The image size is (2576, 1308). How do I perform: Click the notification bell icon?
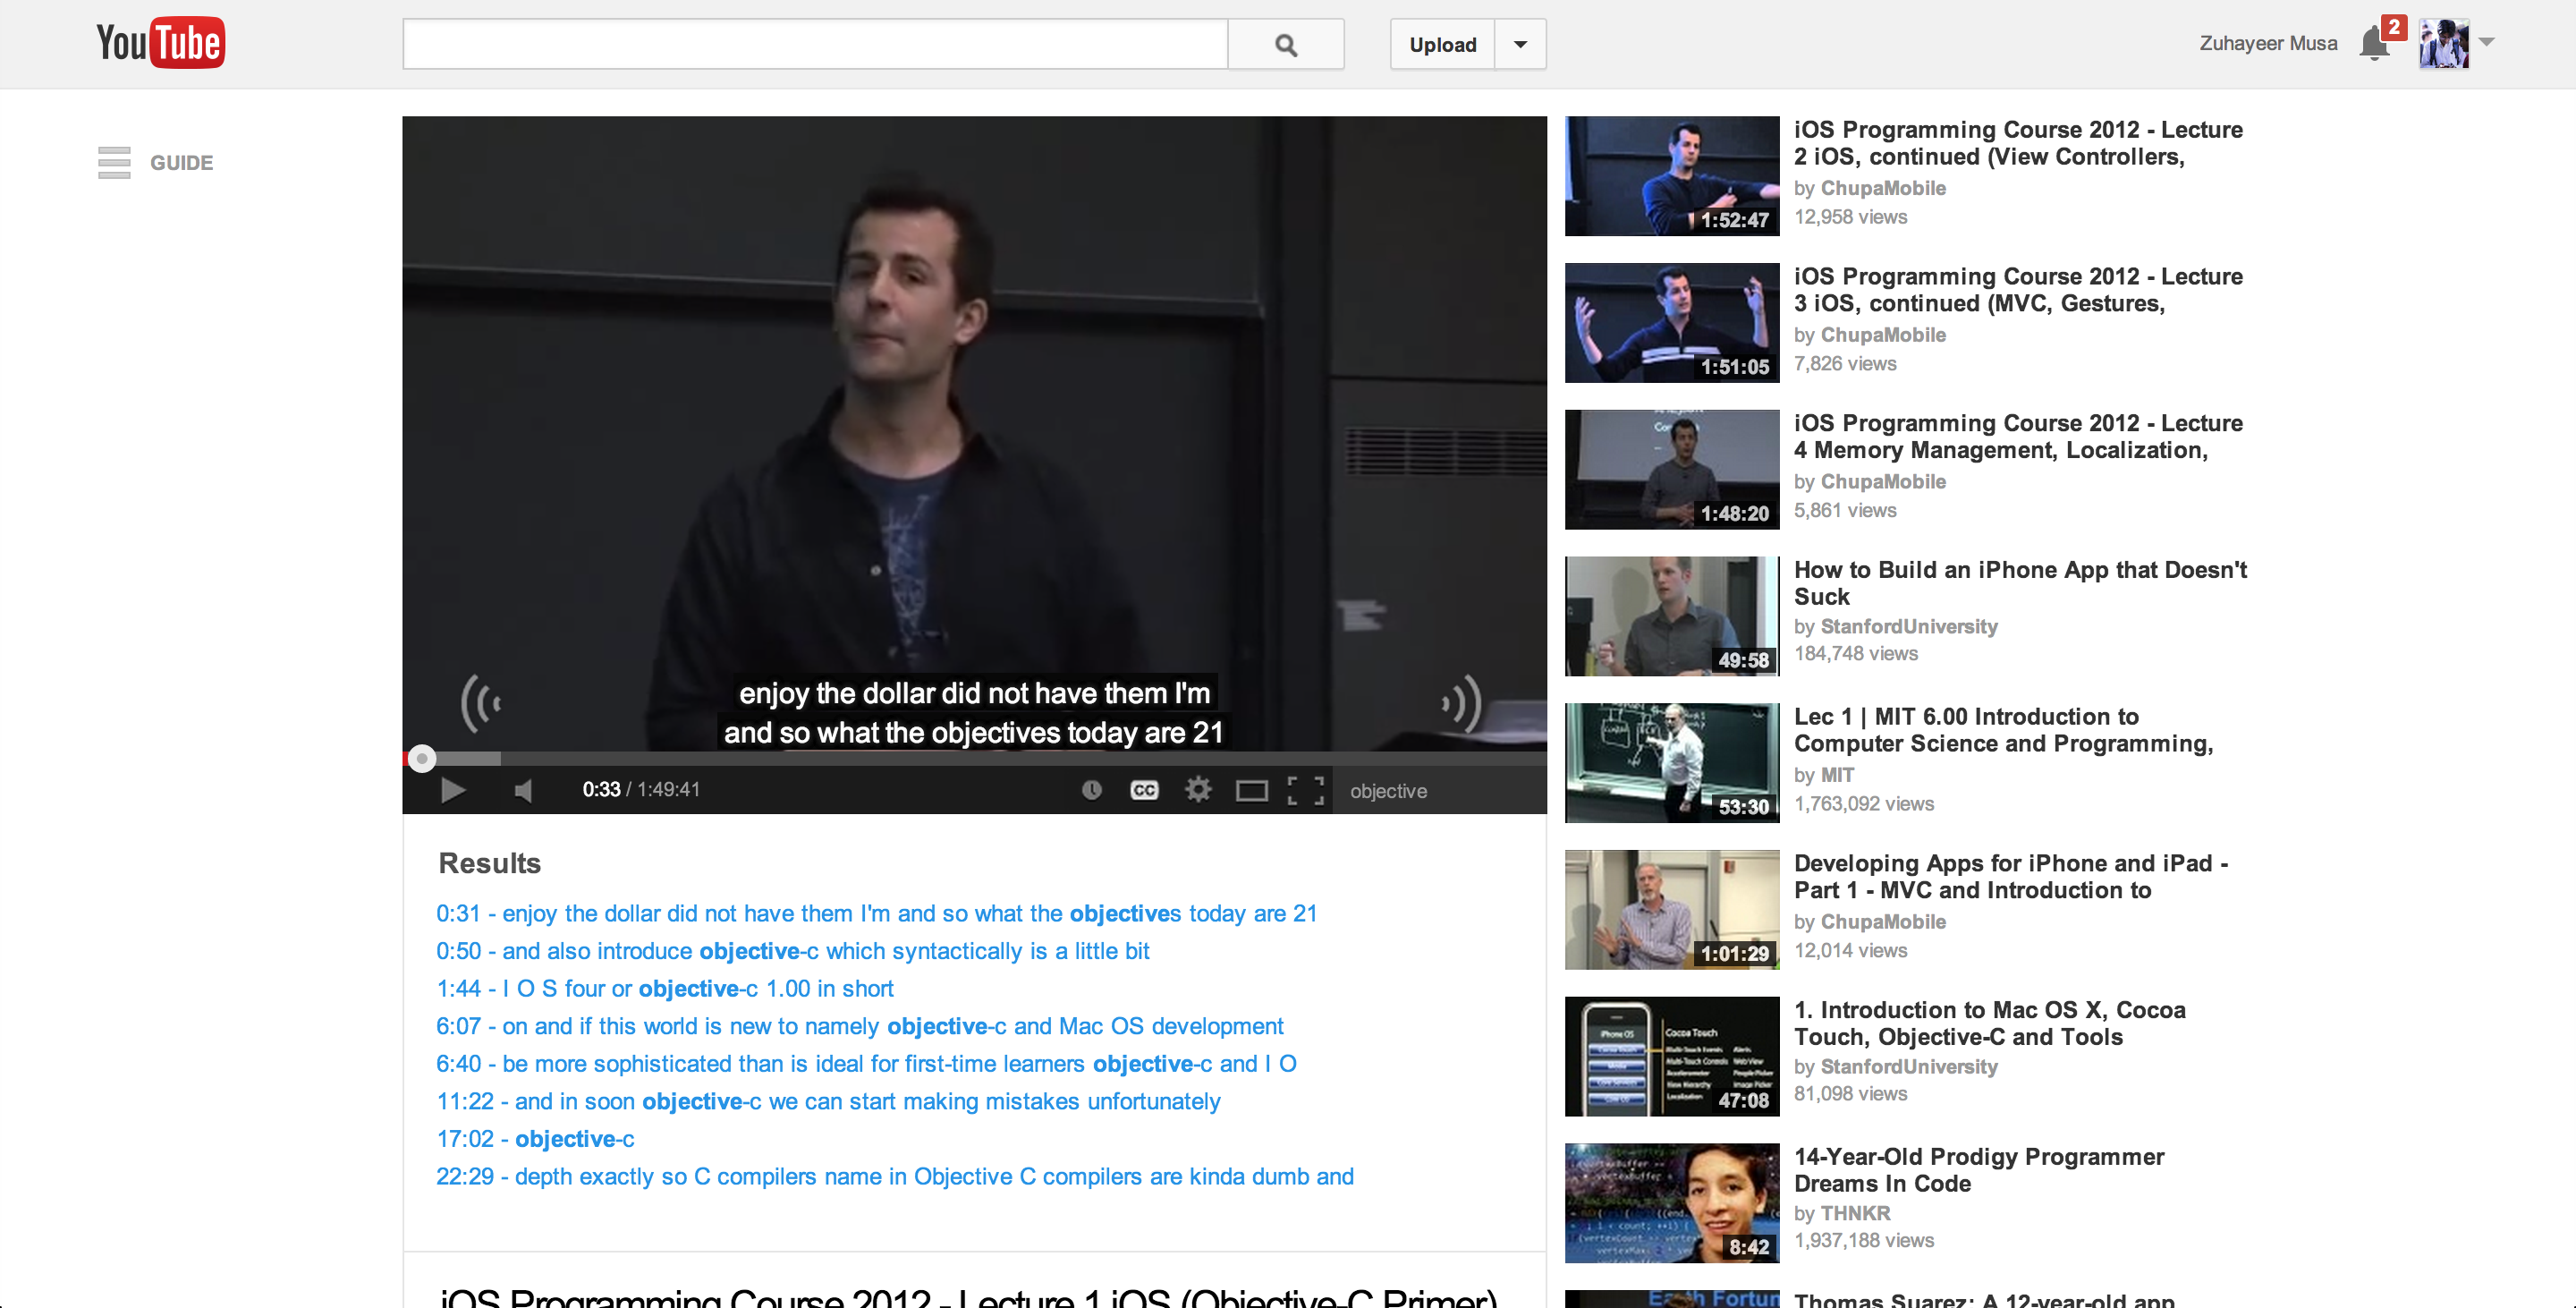point(2373,45)
